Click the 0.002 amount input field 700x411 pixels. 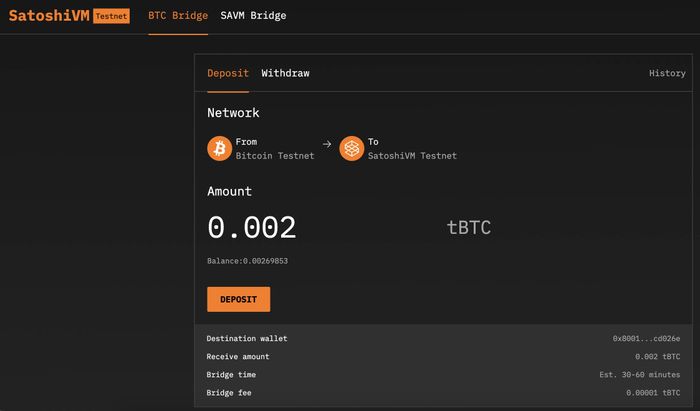[x=252, y=227]
